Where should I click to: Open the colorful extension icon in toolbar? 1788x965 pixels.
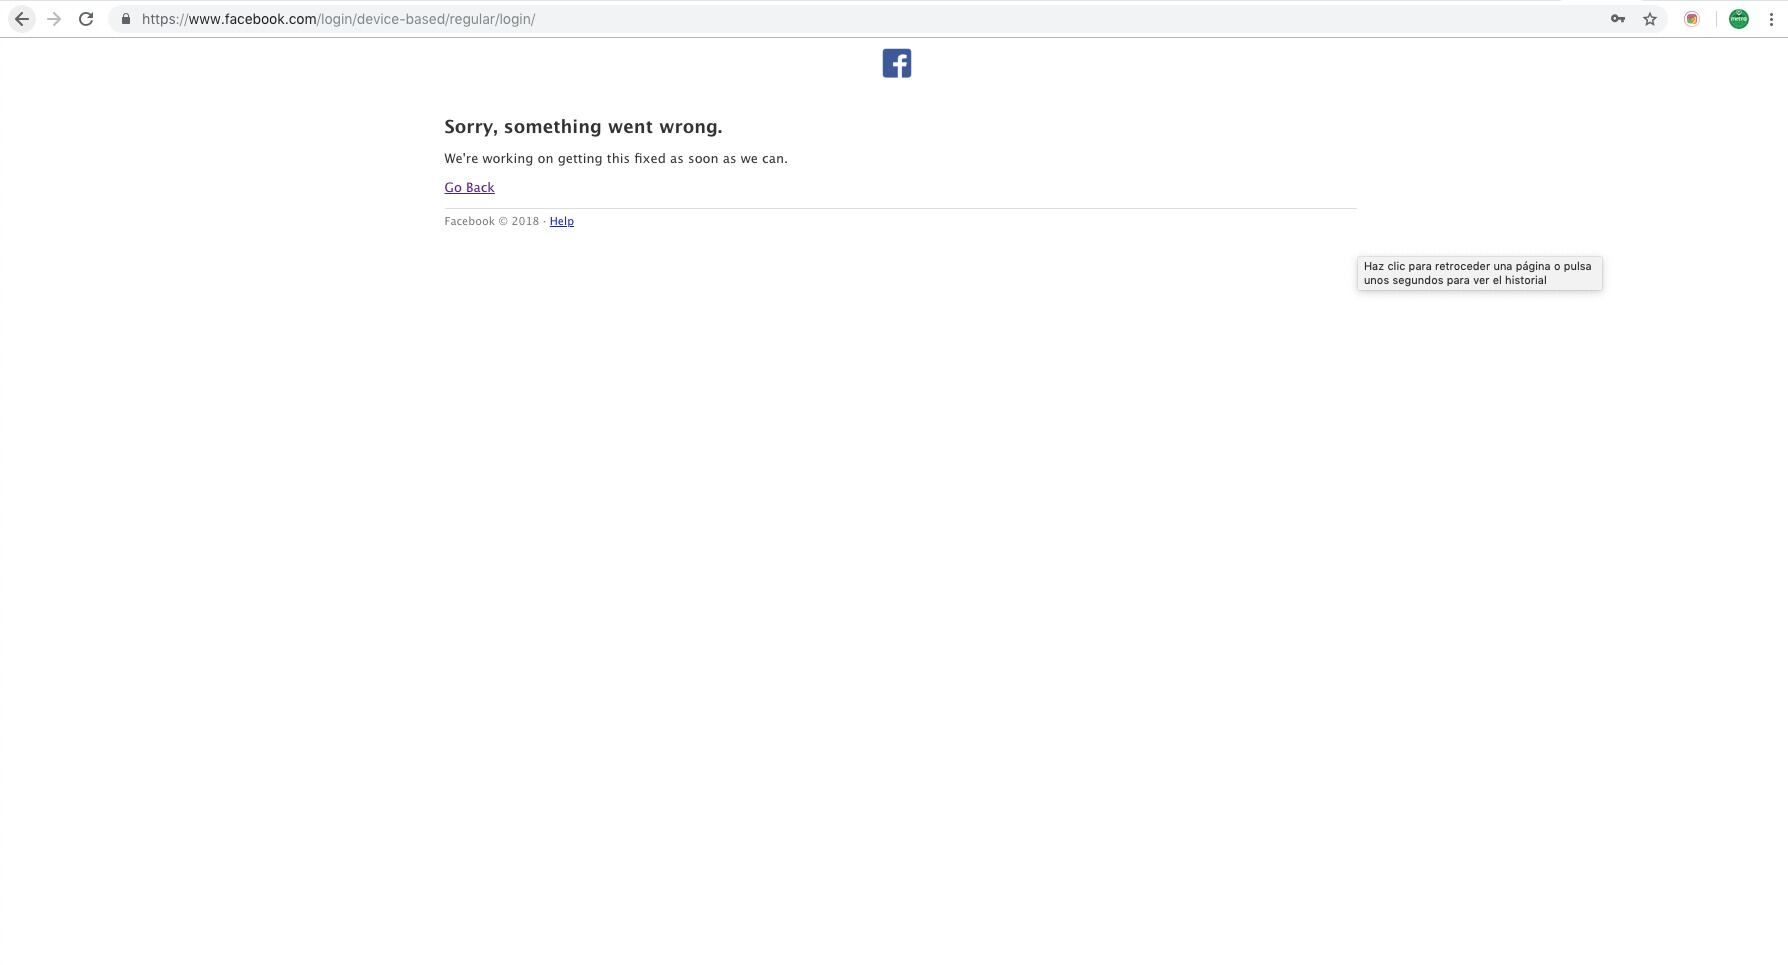point(1692,19)
